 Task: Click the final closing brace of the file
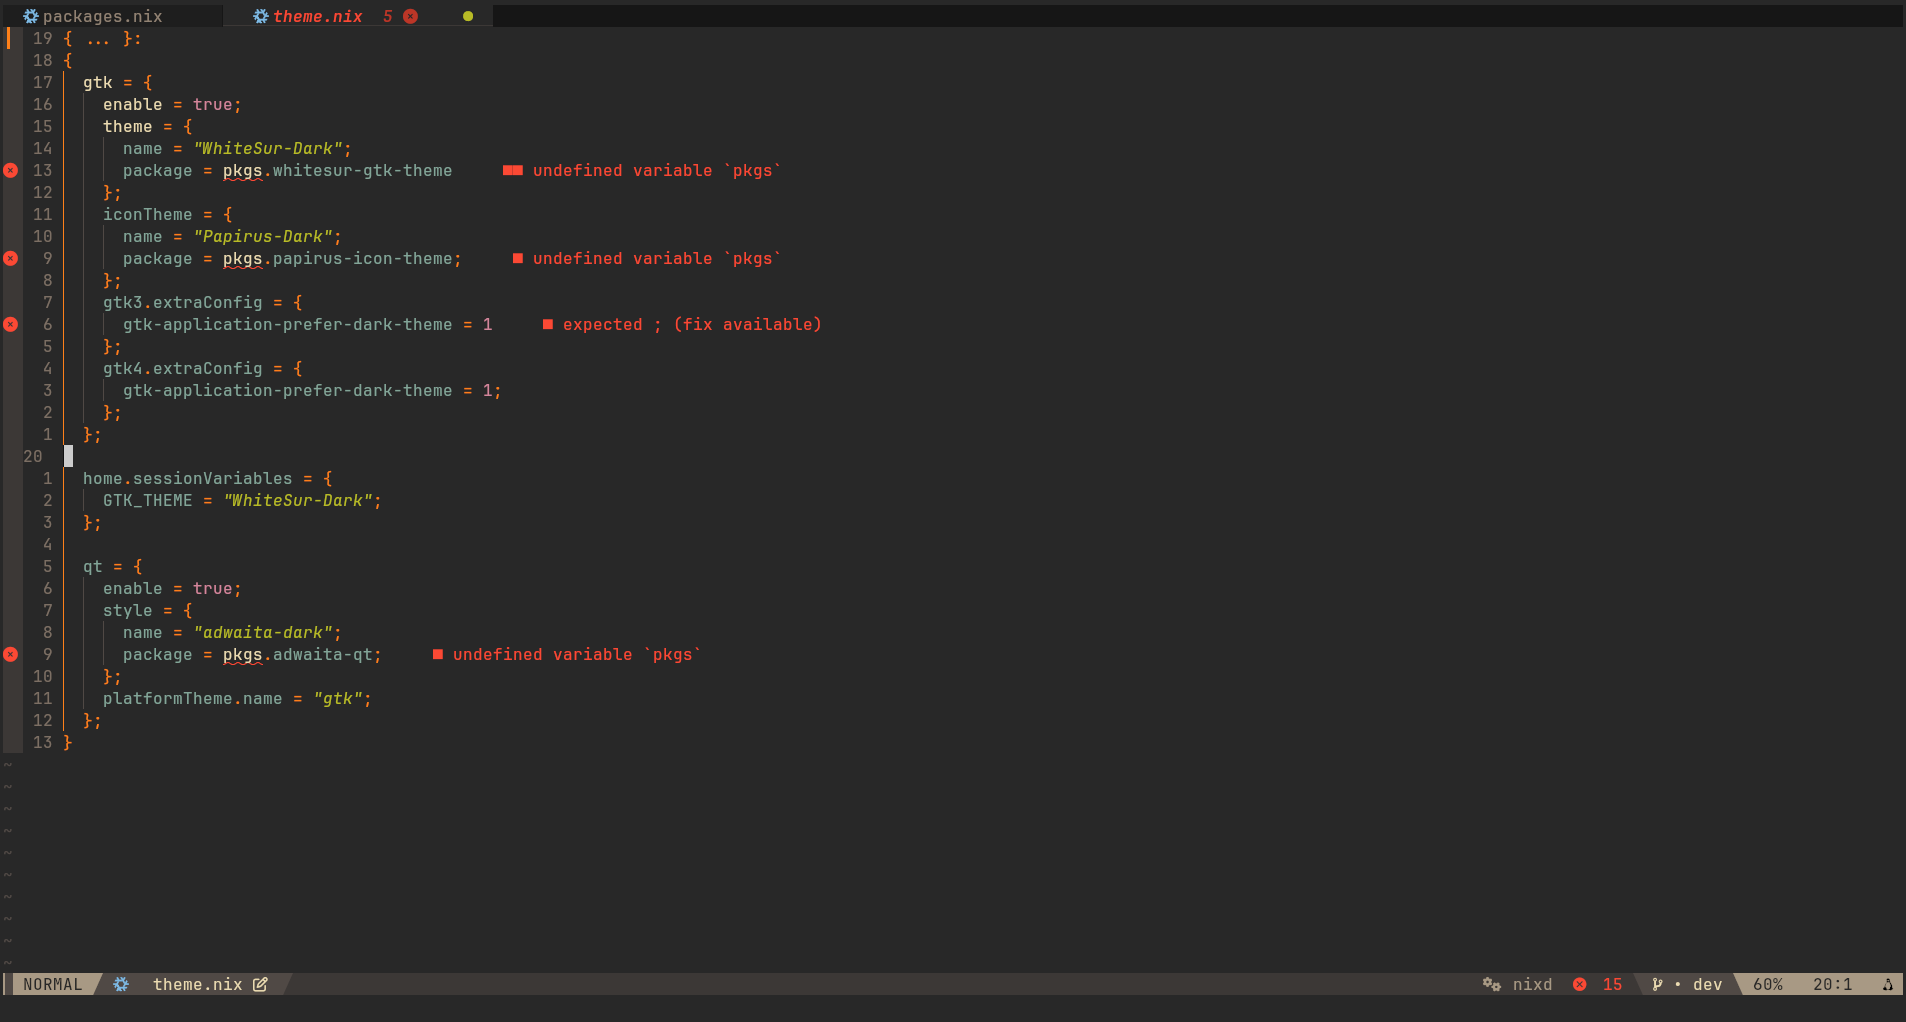pyautogui.click(x=67, y=742)
